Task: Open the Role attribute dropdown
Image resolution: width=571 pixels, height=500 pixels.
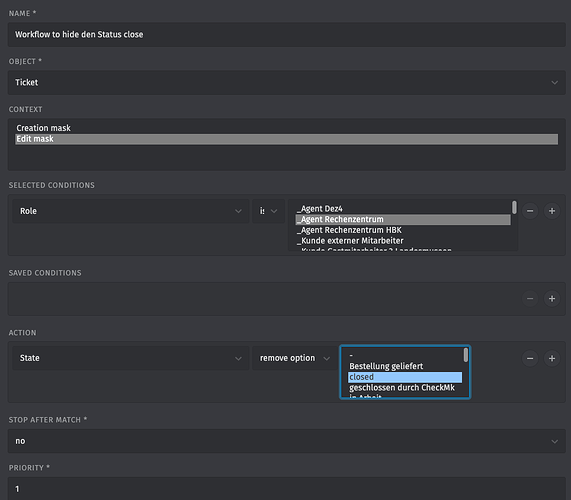Action: (131, 211)
